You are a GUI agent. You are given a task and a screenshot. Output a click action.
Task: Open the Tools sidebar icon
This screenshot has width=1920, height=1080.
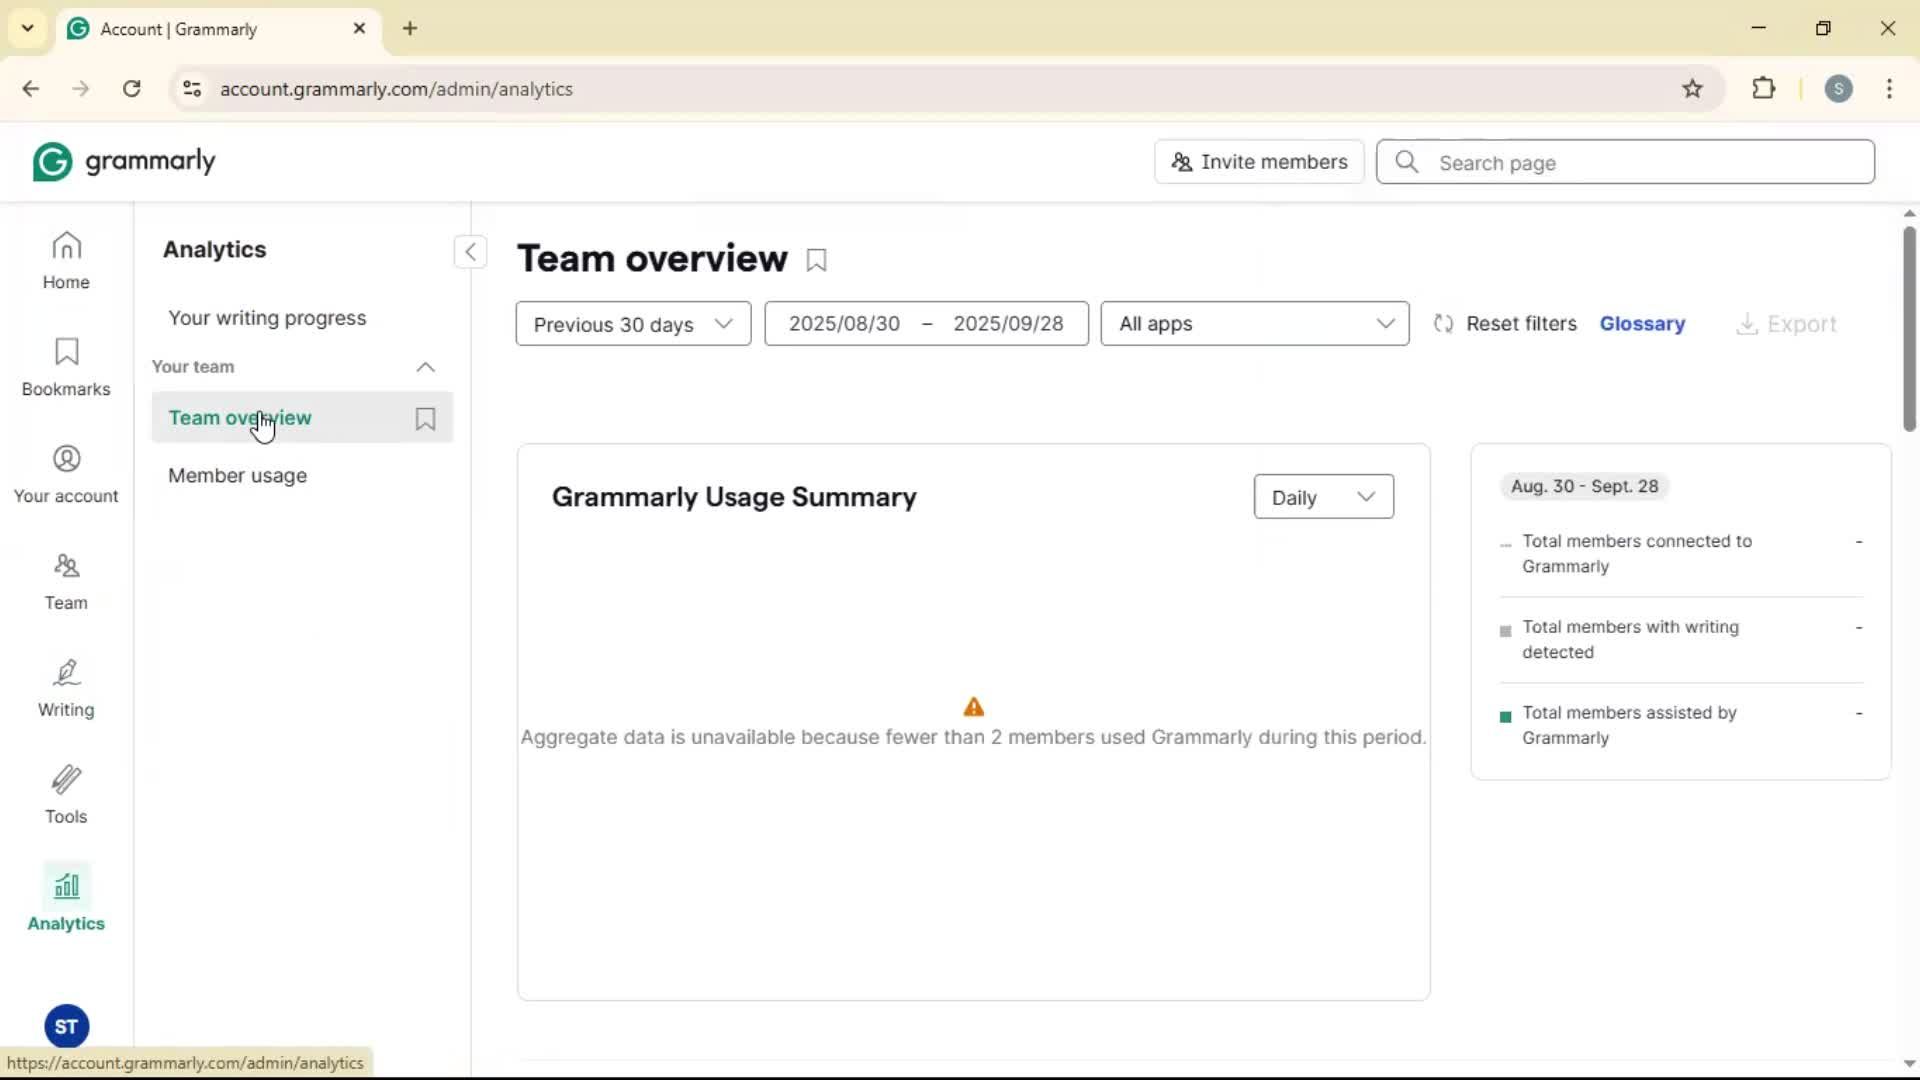point(66,795)
